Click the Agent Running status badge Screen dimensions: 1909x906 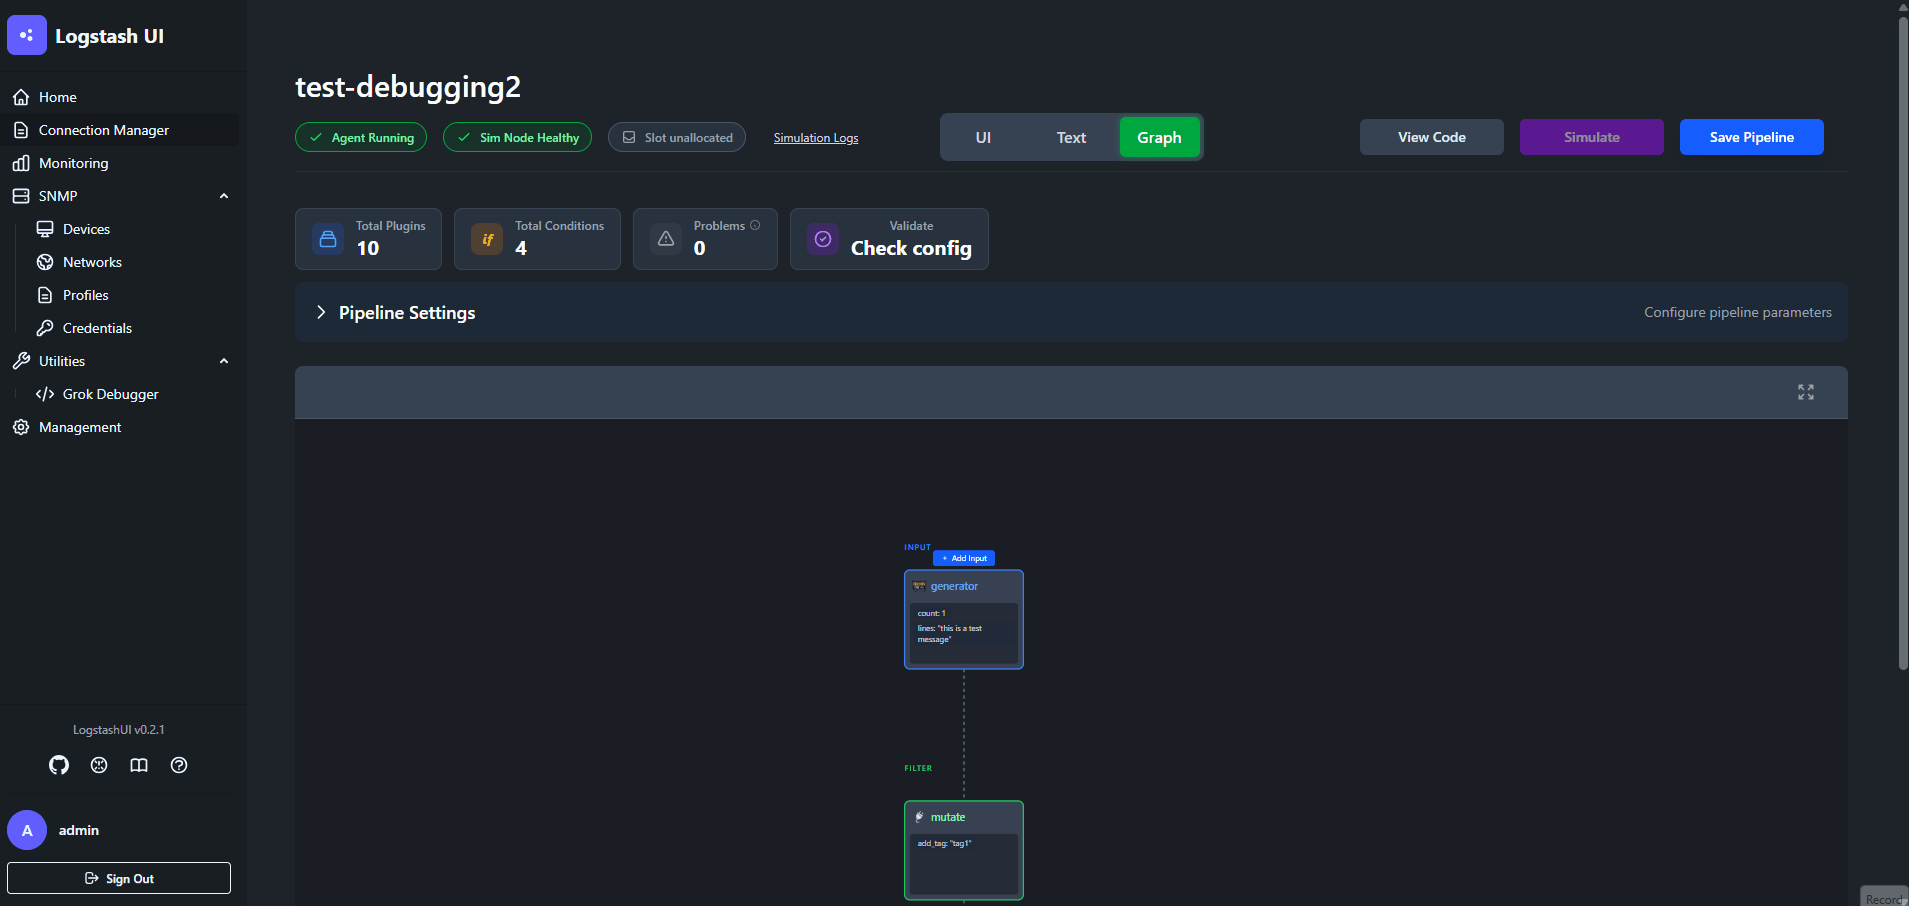pyautogui.click(x=361, y=137)
